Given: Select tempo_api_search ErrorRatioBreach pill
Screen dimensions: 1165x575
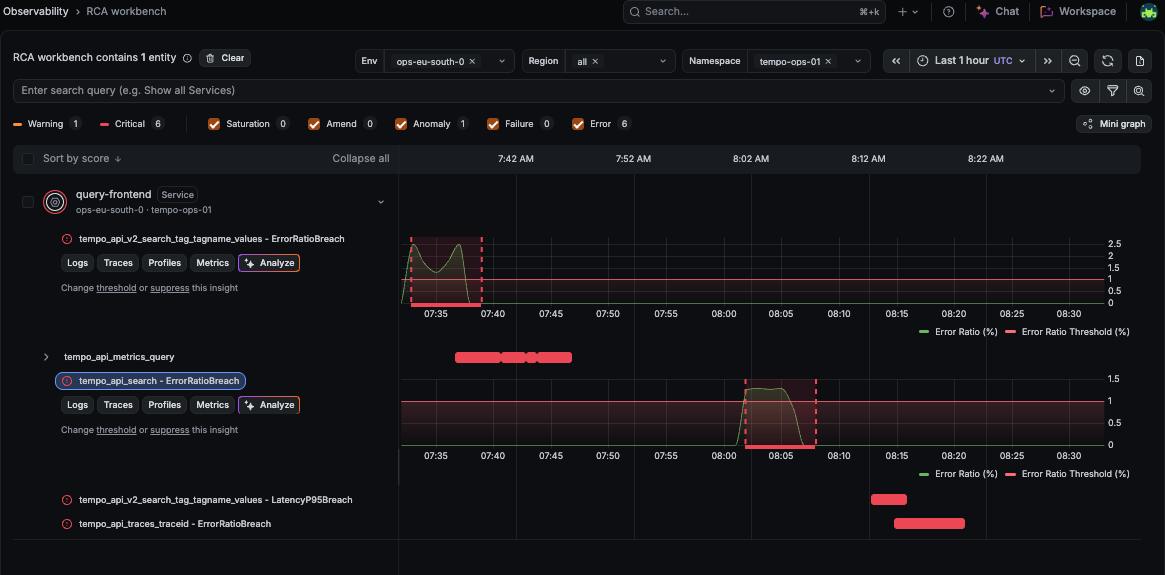Looking at the screenshot, I should point(151,381).
